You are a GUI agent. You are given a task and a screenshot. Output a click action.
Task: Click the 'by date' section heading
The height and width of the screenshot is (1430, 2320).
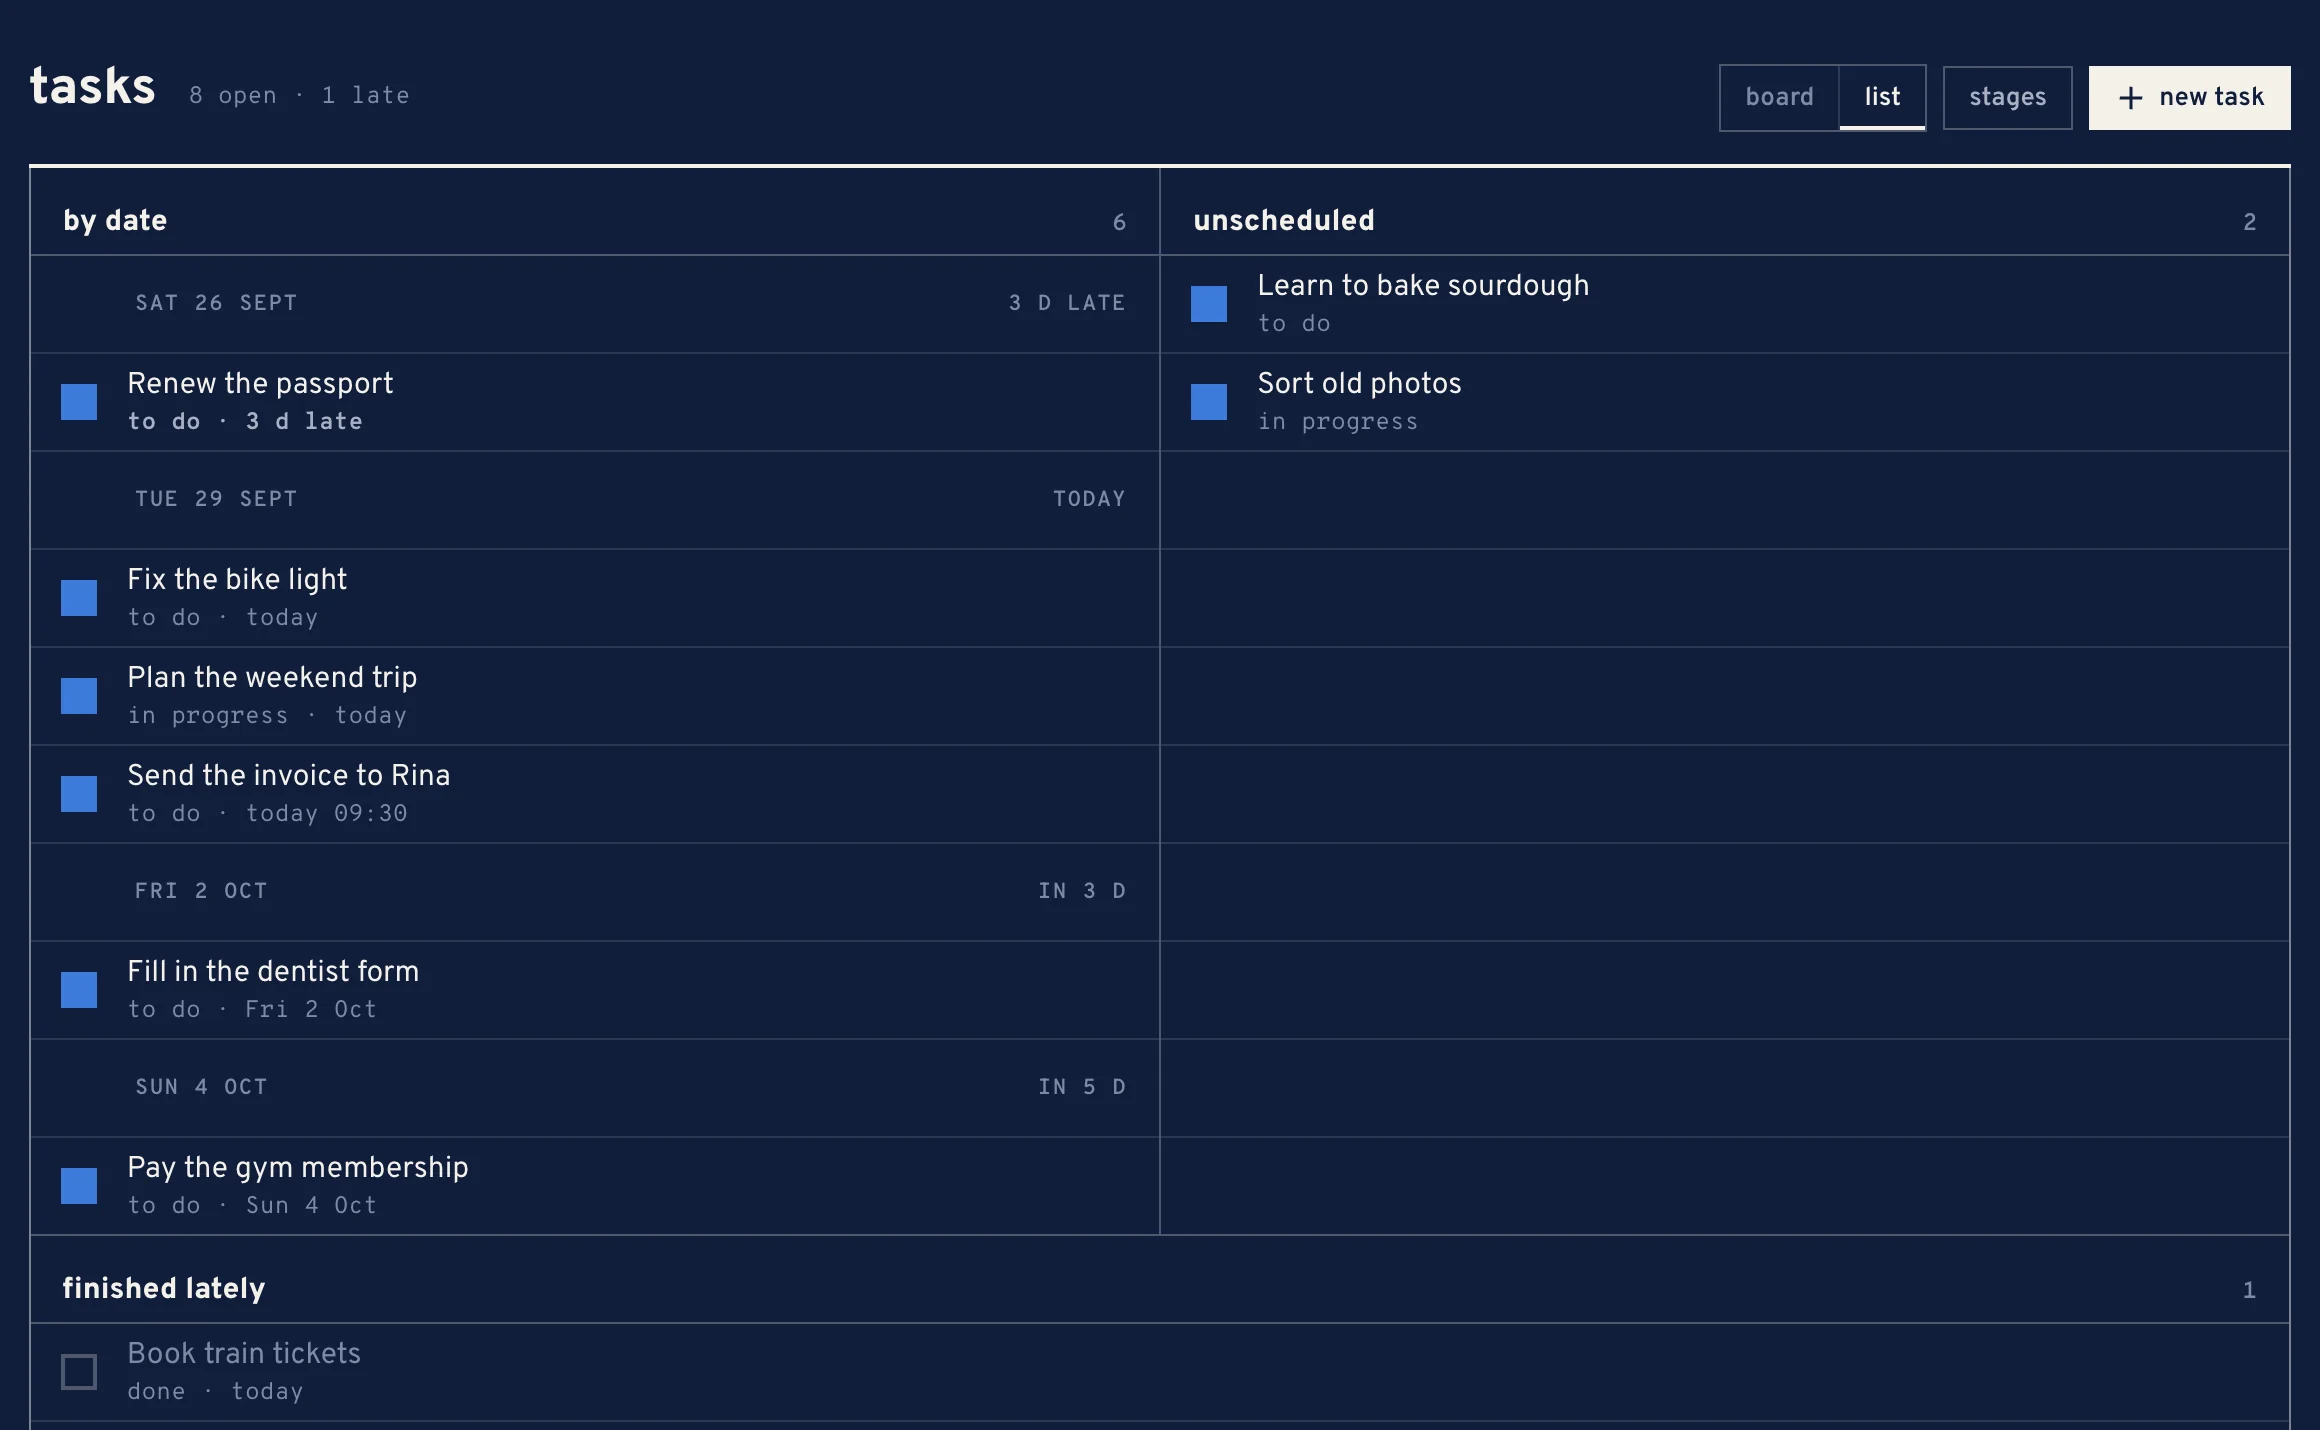[115, 220]
